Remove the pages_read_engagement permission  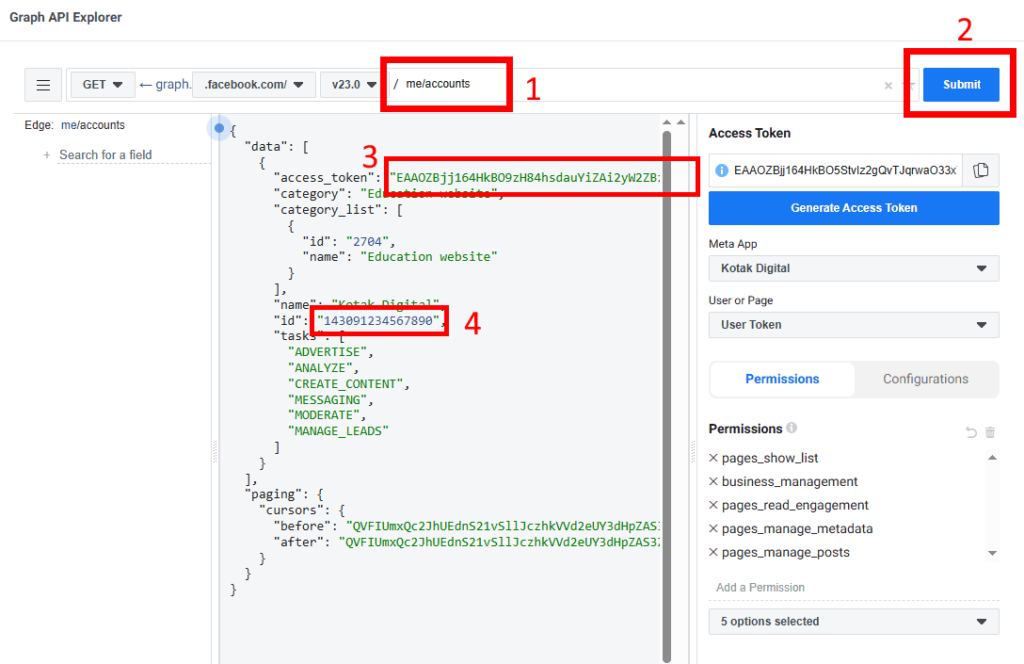pyautogui.click(x=713, y=505)
